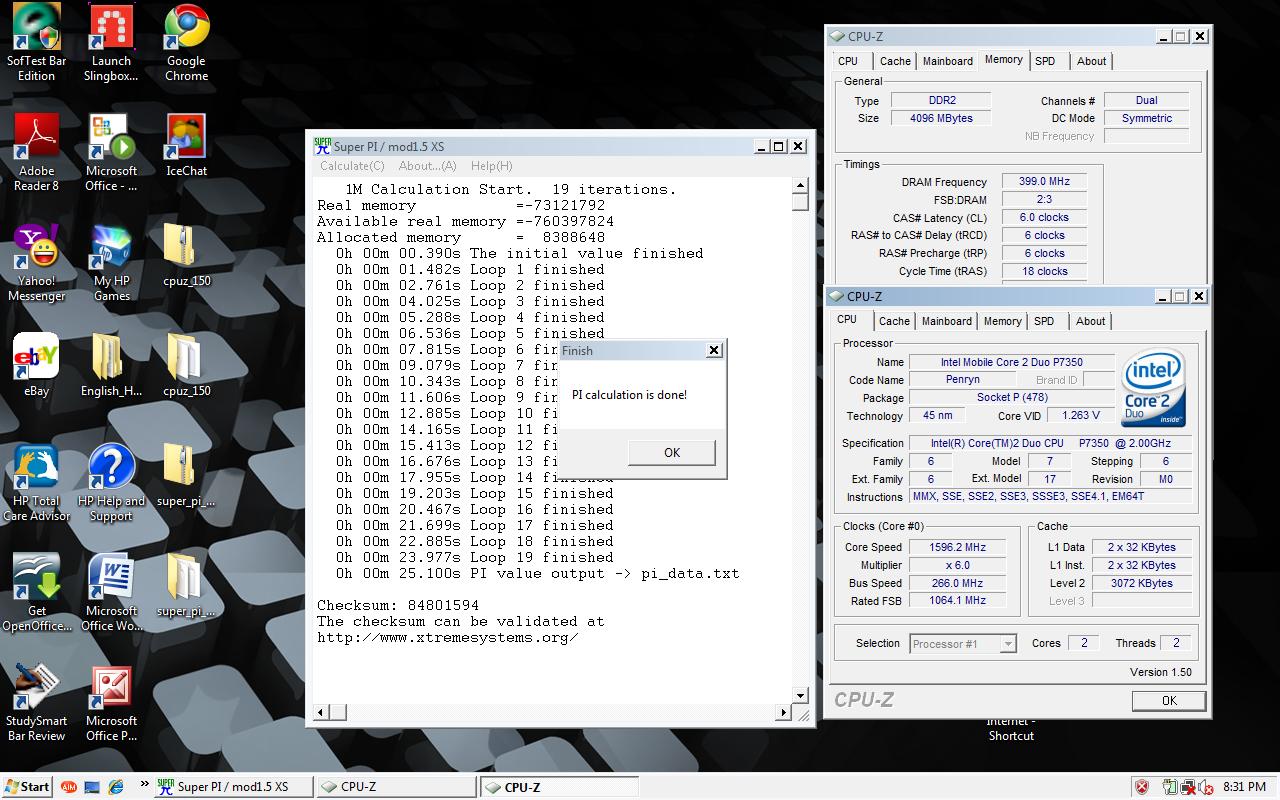This screenshot has width=1280, height=800.
Task: Open the Calculate(C) menu in Super PI
Action: pyautogui.click(x=351, y=166)
